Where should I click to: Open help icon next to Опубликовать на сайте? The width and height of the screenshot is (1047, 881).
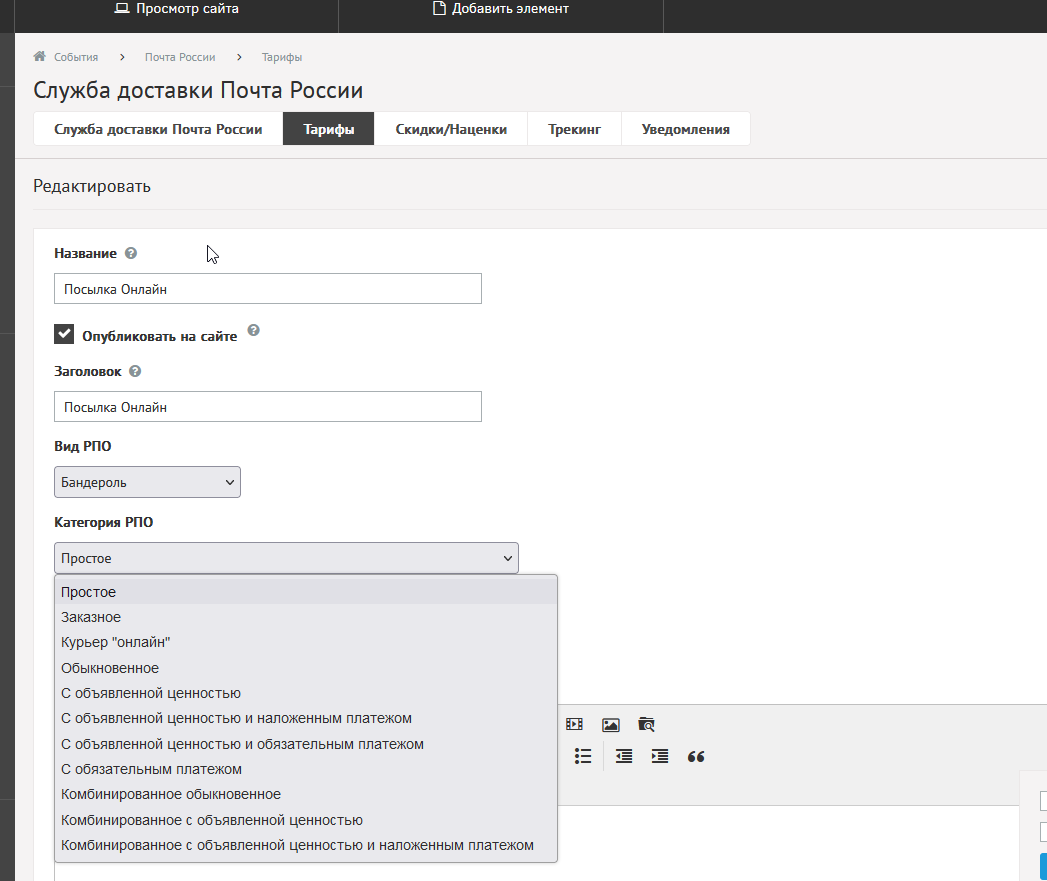[x=254, y=330]
